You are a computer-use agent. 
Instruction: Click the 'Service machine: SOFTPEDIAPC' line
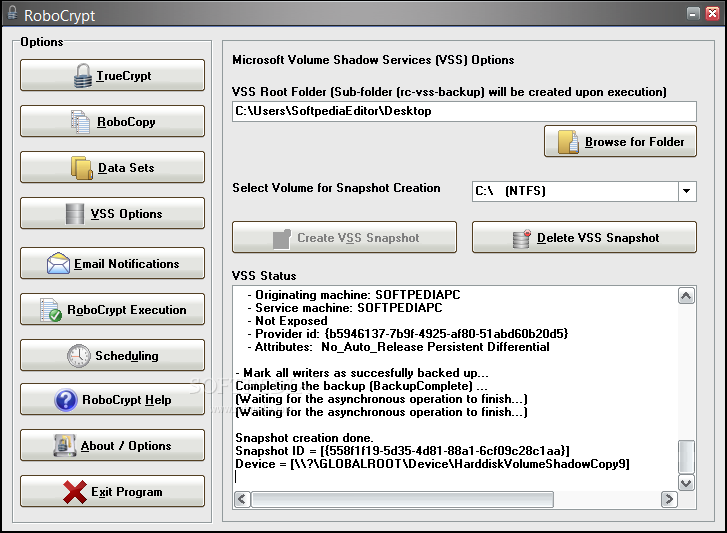tap(344, 308)
